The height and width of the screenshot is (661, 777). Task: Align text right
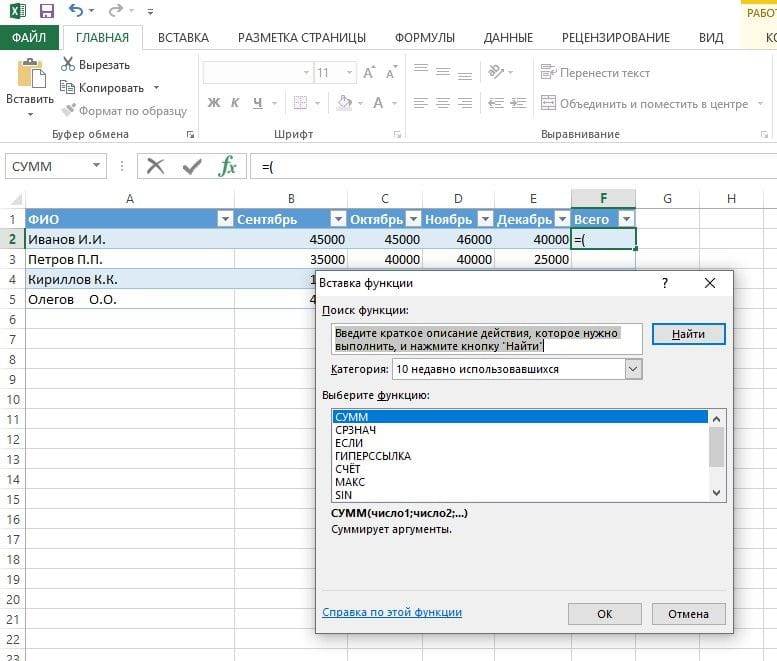[x=465, y=103]
